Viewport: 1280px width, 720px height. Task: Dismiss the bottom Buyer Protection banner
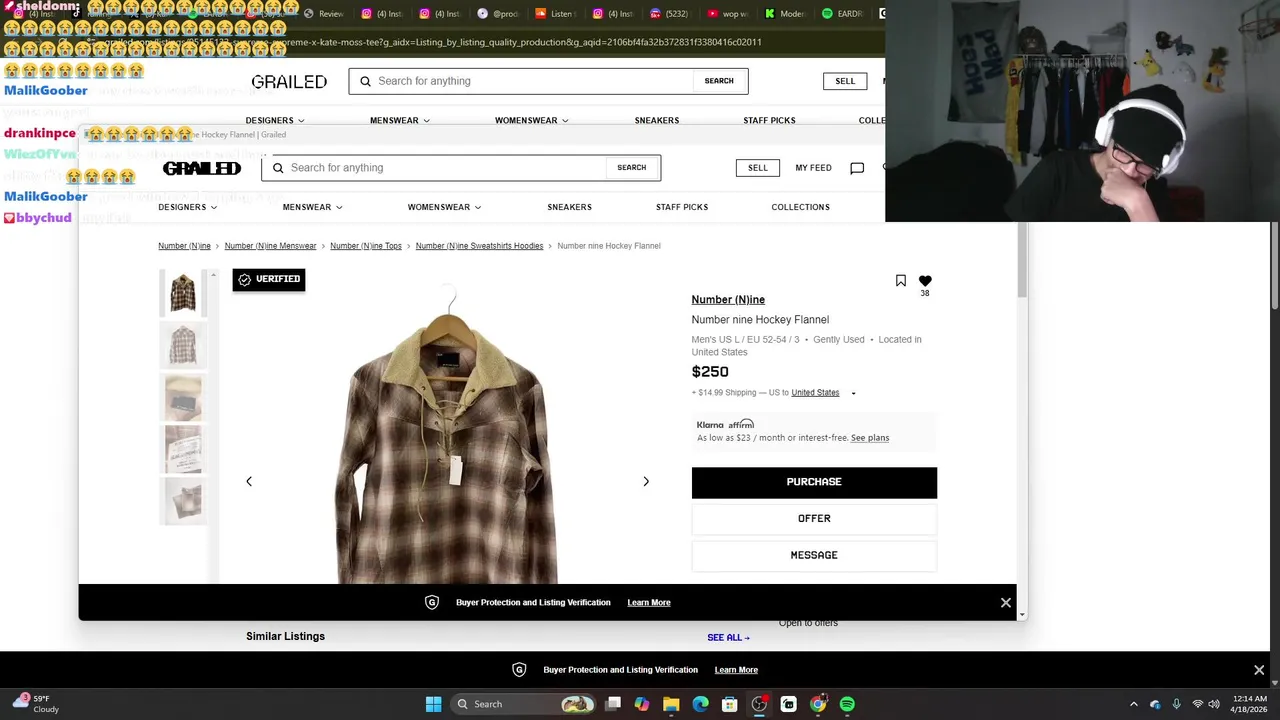point(1259,670)
